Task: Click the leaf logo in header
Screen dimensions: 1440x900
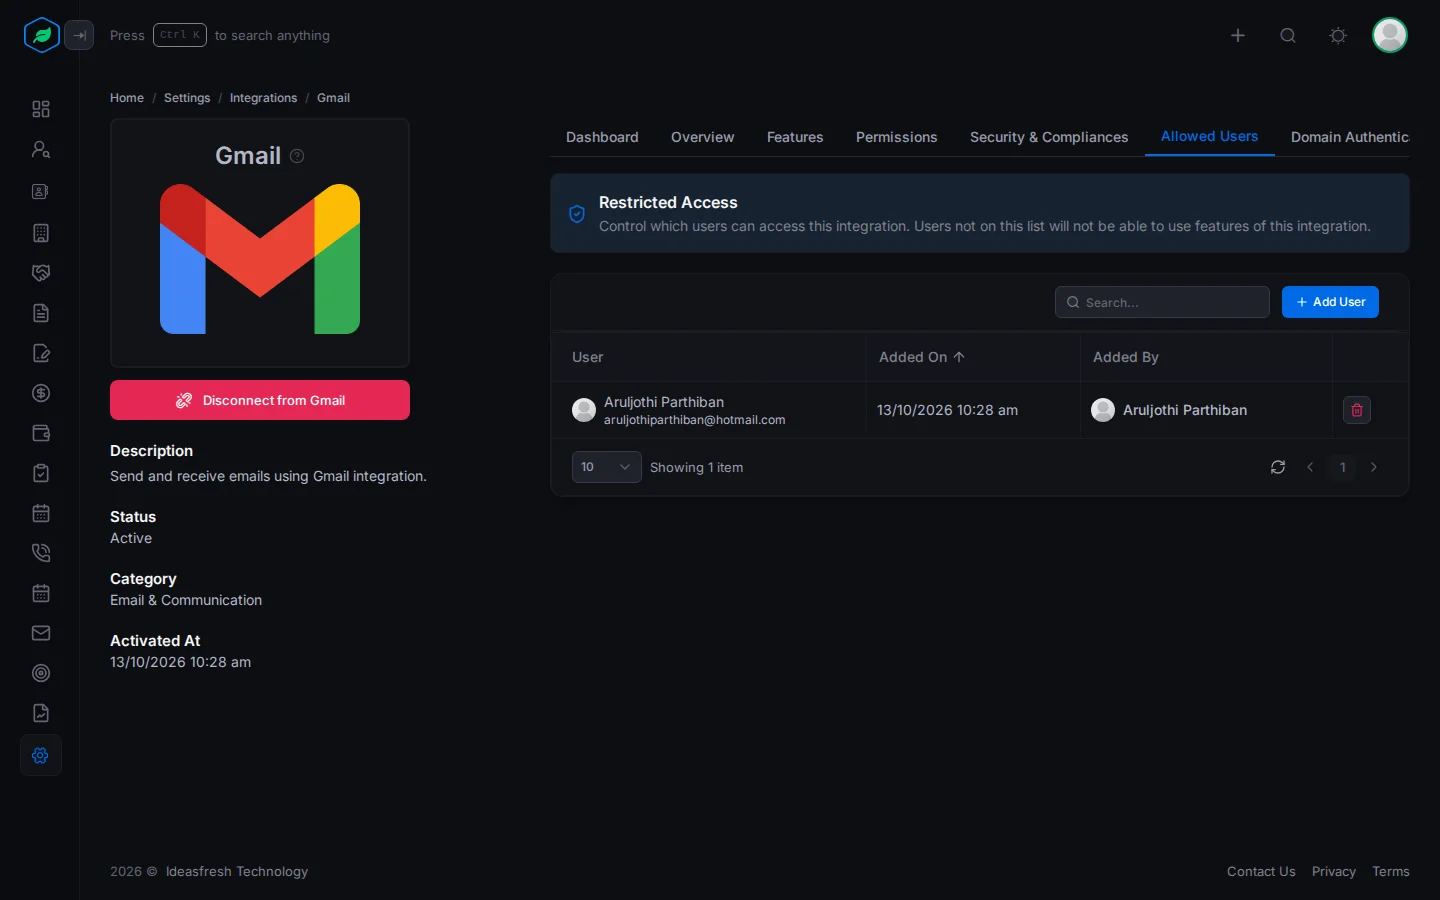Action: (x=42, y=35)
